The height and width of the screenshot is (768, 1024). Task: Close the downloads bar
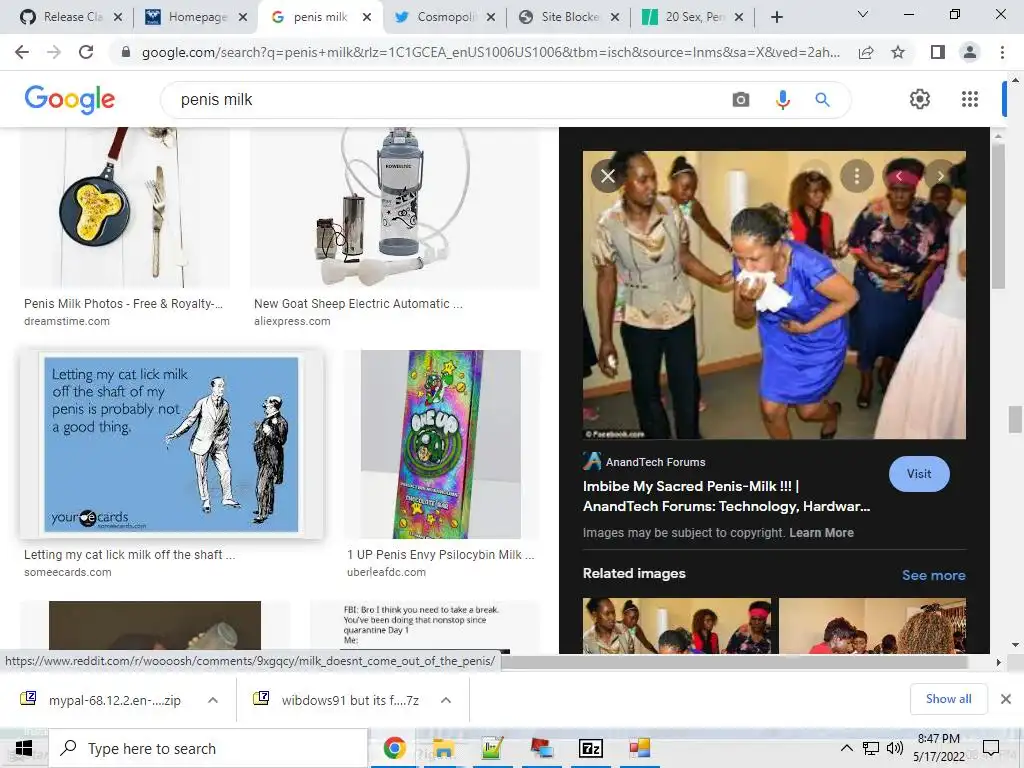1006,699
